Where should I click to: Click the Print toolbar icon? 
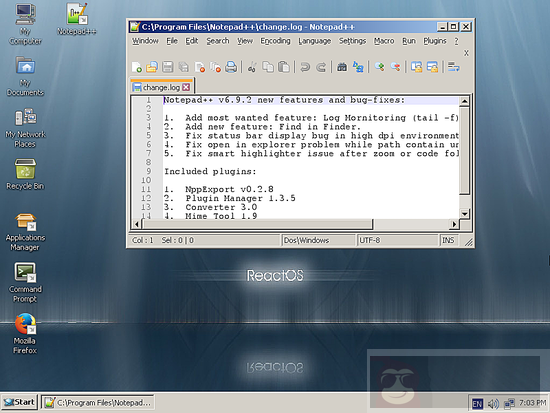click(x=231, y=67)
